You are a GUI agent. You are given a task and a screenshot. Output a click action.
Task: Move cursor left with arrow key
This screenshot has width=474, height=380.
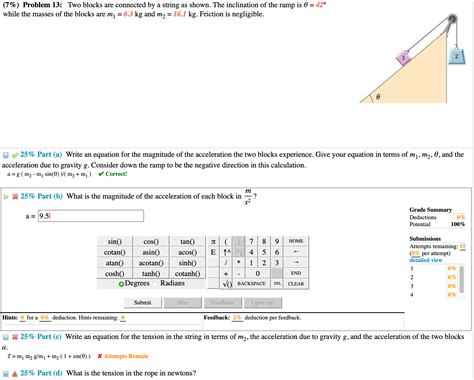[296, 252]
